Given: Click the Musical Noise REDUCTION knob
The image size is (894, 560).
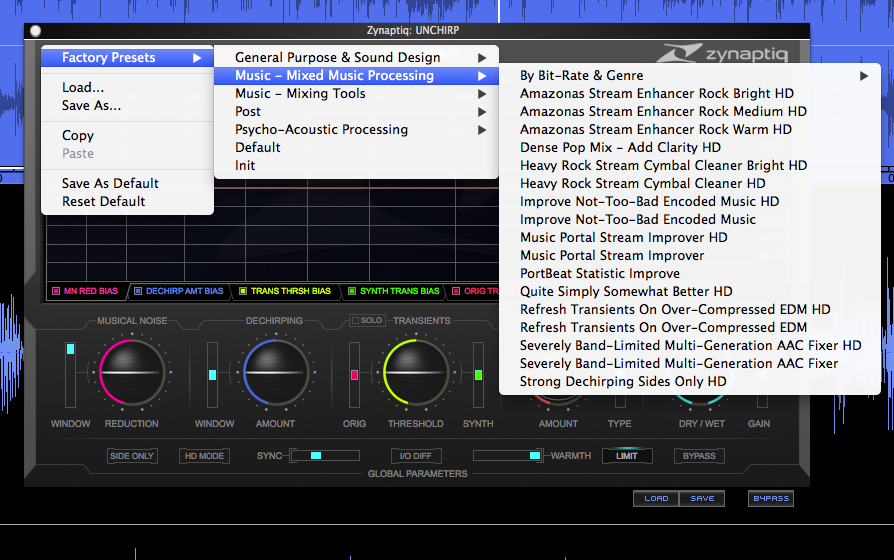Looking at the screenshot, I should (132, 373).
